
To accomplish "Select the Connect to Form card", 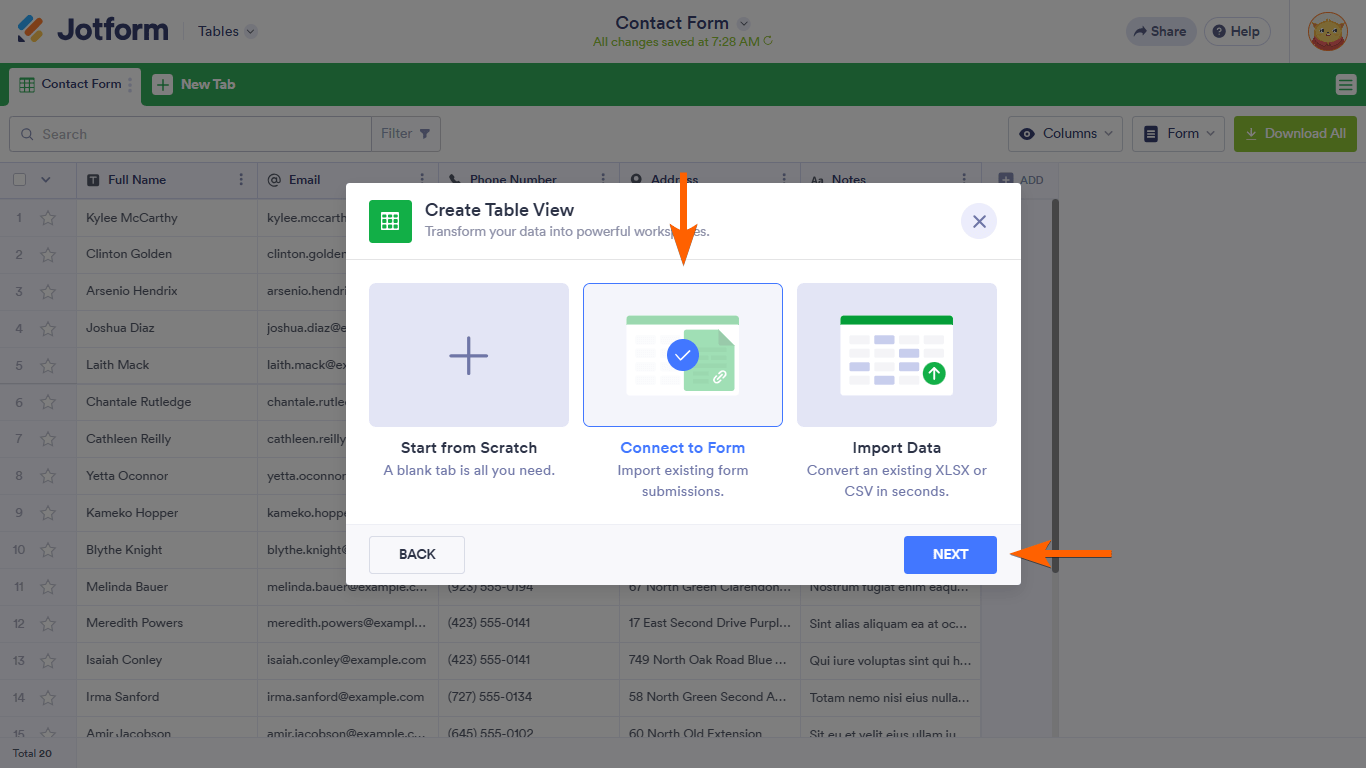I will tap(683, 355).
